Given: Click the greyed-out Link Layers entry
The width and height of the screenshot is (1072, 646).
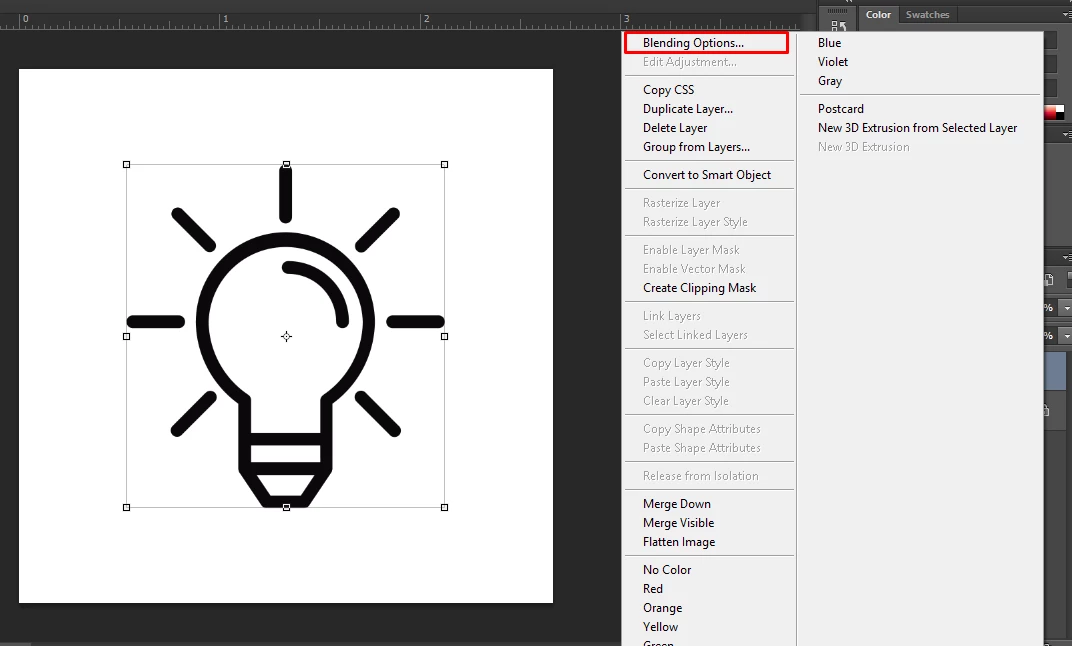Looking at the screenshot, I should coord(671,316).
